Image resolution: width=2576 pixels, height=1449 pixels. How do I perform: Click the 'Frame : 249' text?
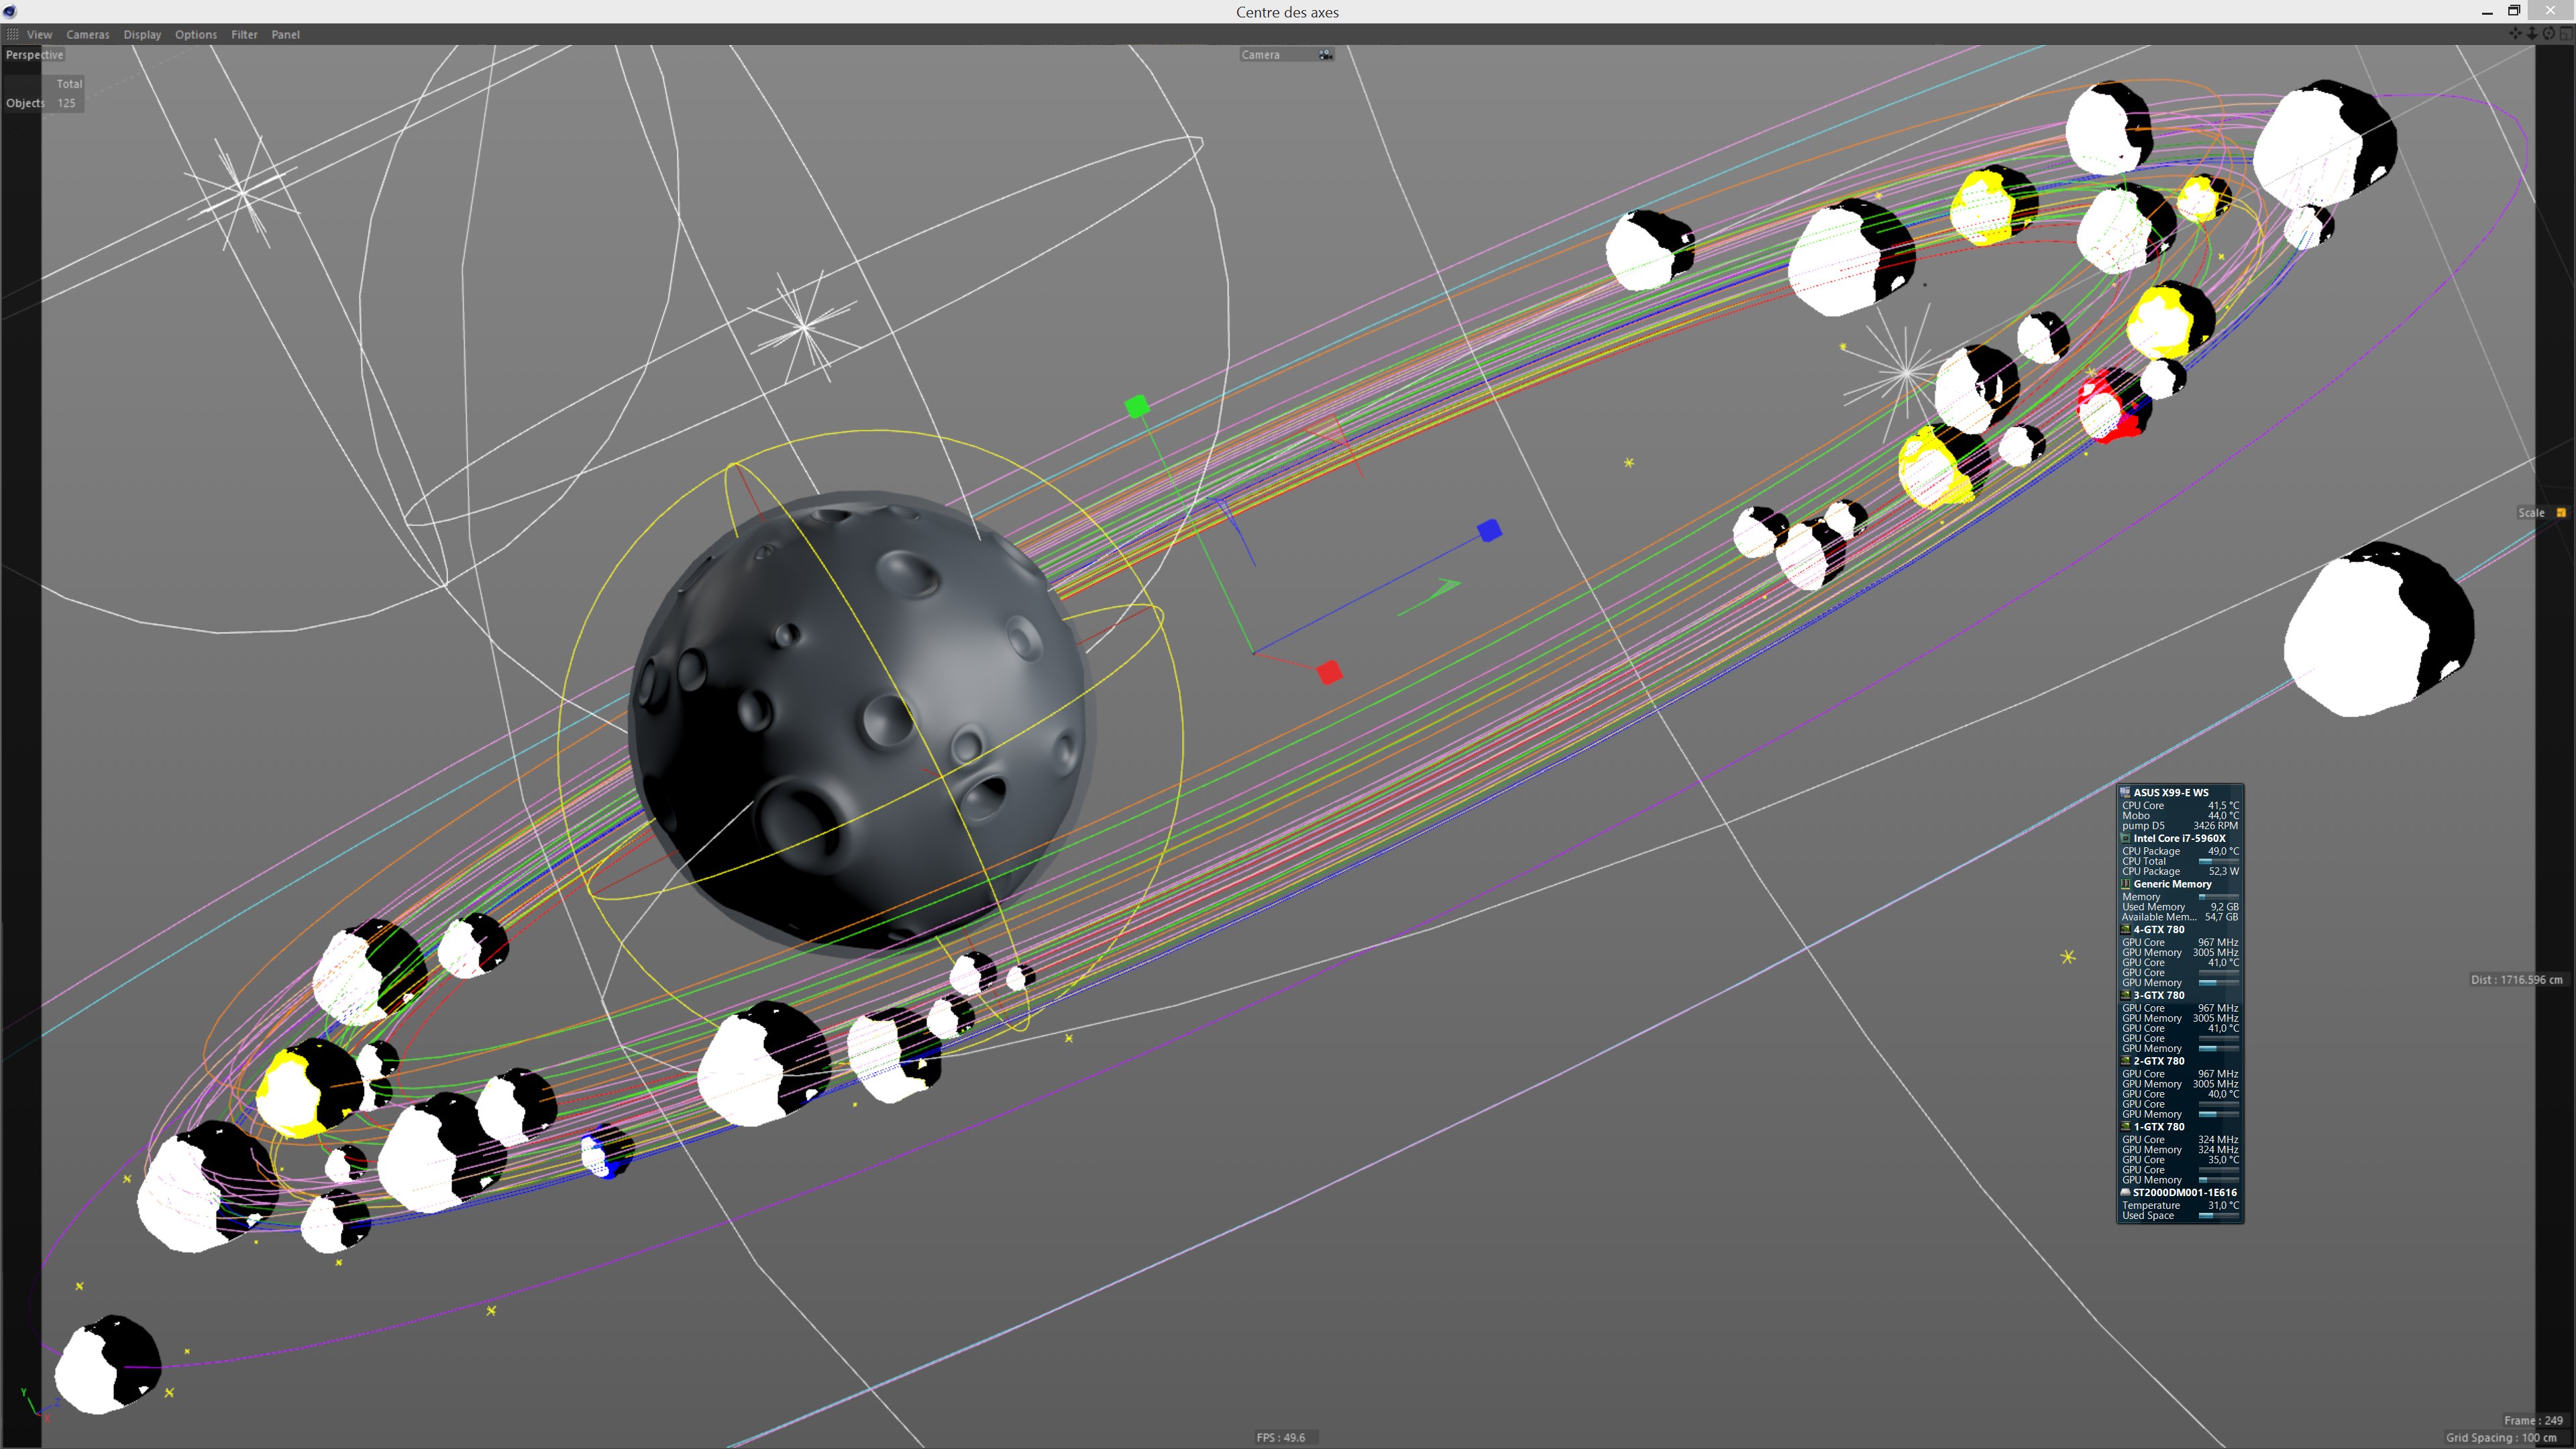tap(2533, 1421)
